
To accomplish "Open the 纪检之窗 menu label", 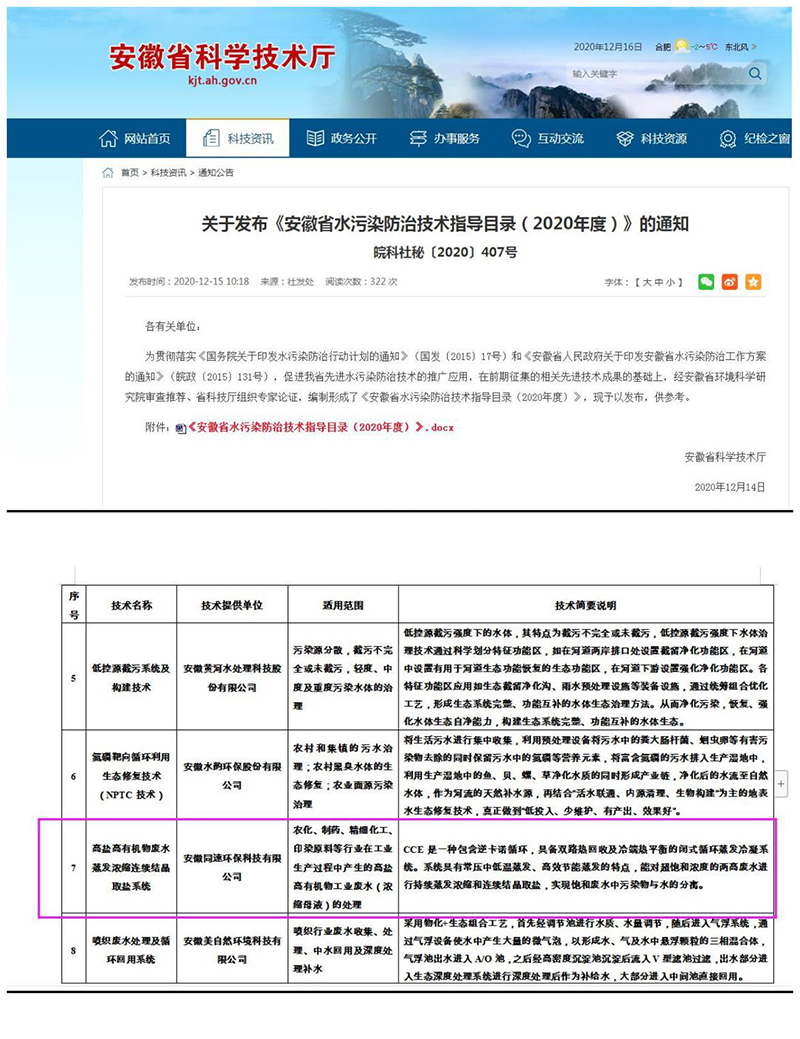I will 767,138.
